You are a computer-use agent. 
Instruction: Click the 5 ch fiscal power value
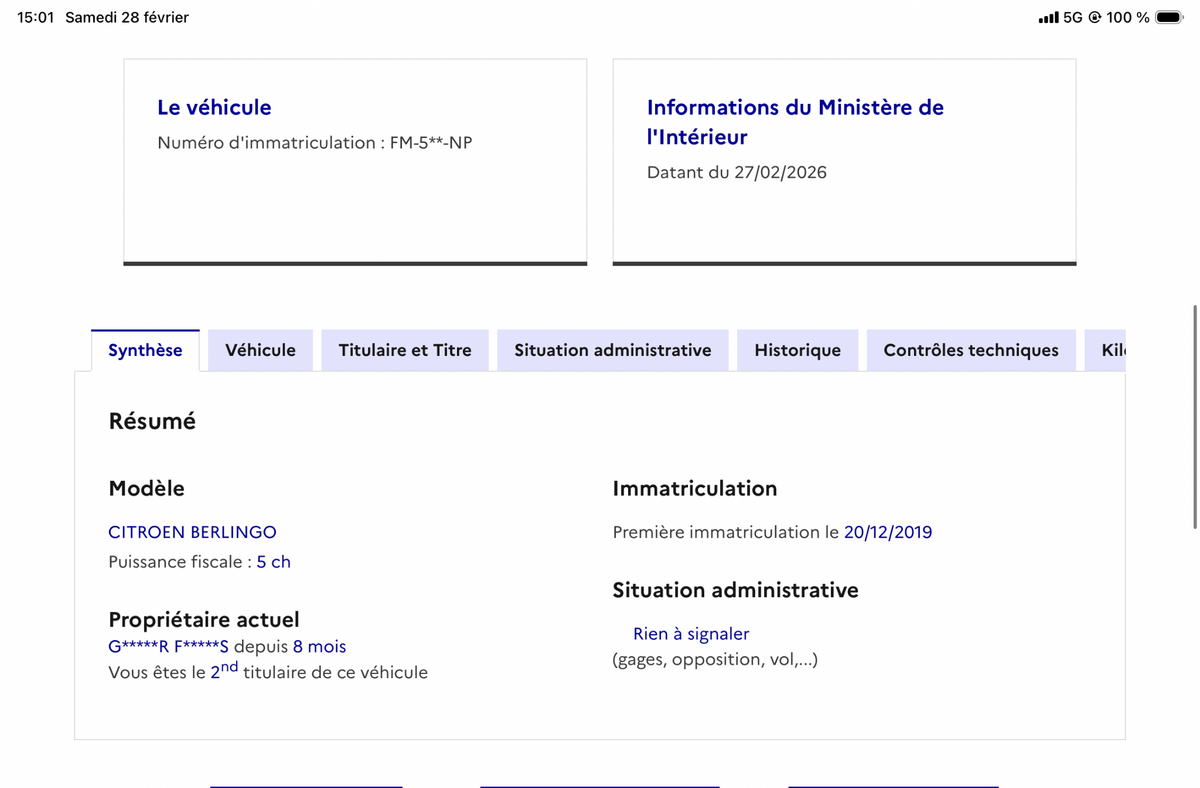pyautogui.click(x=273, y=562)
